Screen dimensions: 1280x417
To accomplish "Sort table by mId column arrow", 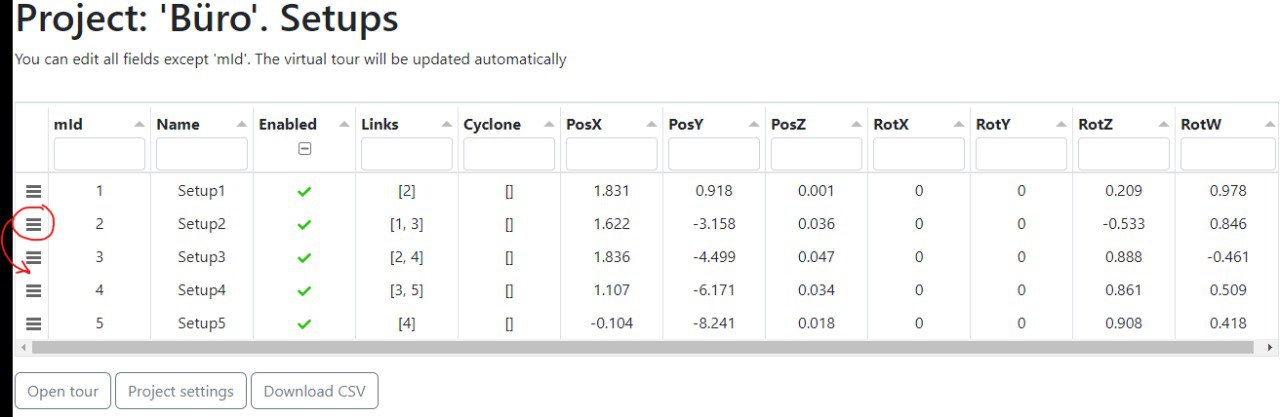I will (138, 124).
